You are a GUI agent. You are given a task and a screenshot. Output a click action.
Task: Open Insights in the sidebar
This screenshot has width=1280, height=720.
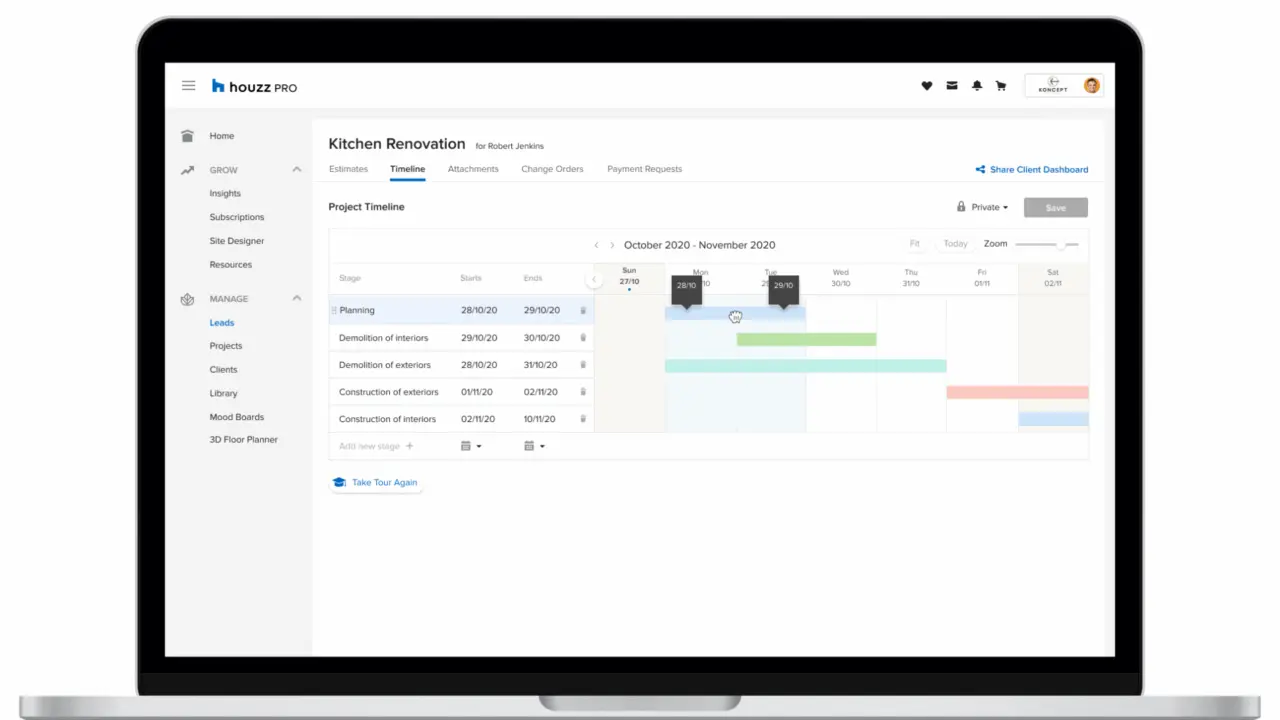coord(225,194)
